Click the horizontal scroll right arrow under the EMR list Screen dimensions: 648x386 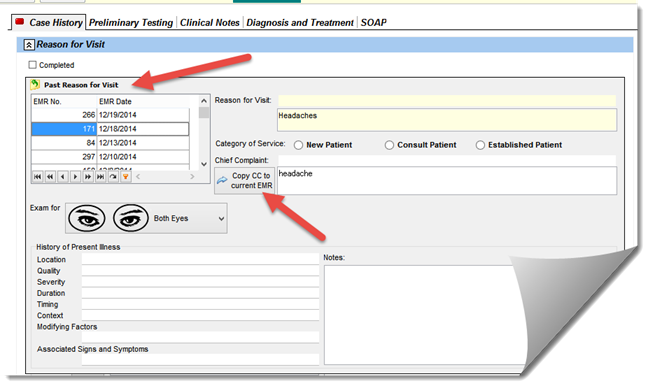192,176
